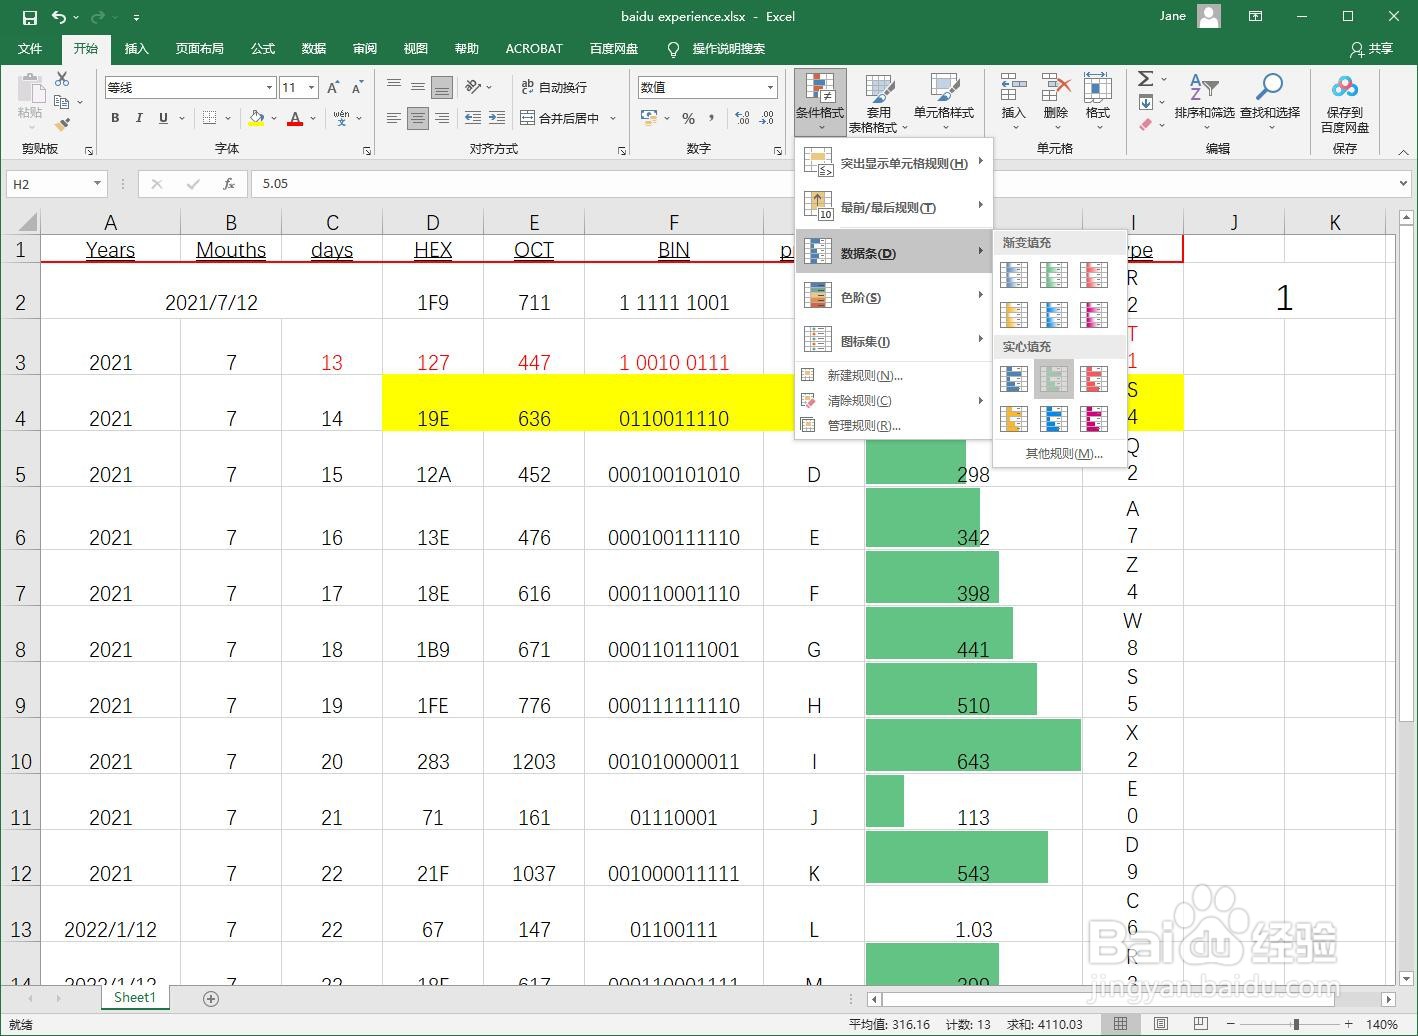Select green gradient fill data bar
Image resolution: width=1418 pixels, height=1036 pixels.
coord(1054,274)
